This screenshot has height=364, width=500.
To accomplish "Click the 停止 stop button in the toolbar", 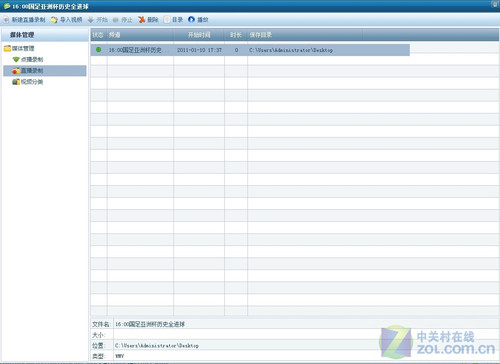I will 123,20.
